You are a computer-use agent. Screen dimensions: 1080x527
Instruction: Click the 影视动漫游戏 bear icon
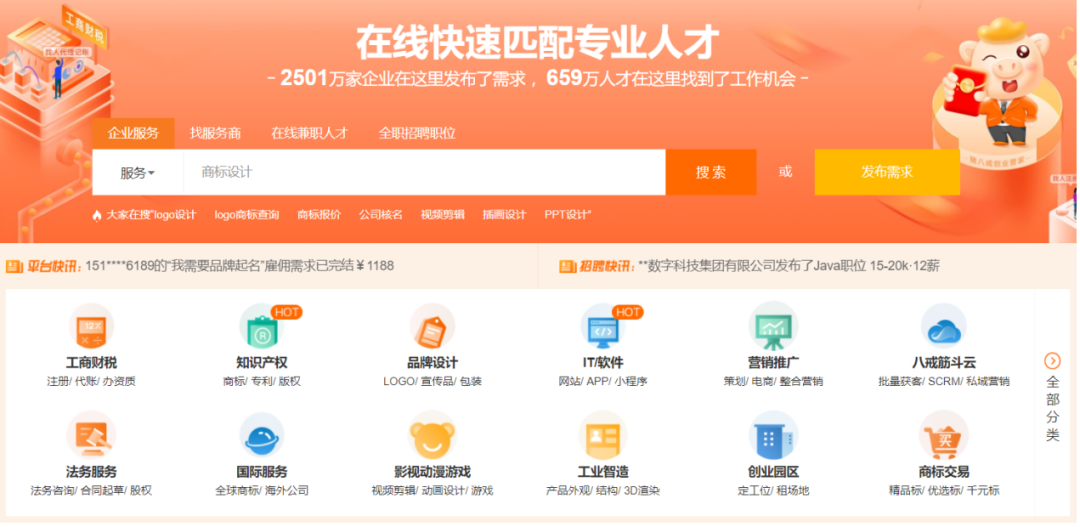click(x=432, y=436)
